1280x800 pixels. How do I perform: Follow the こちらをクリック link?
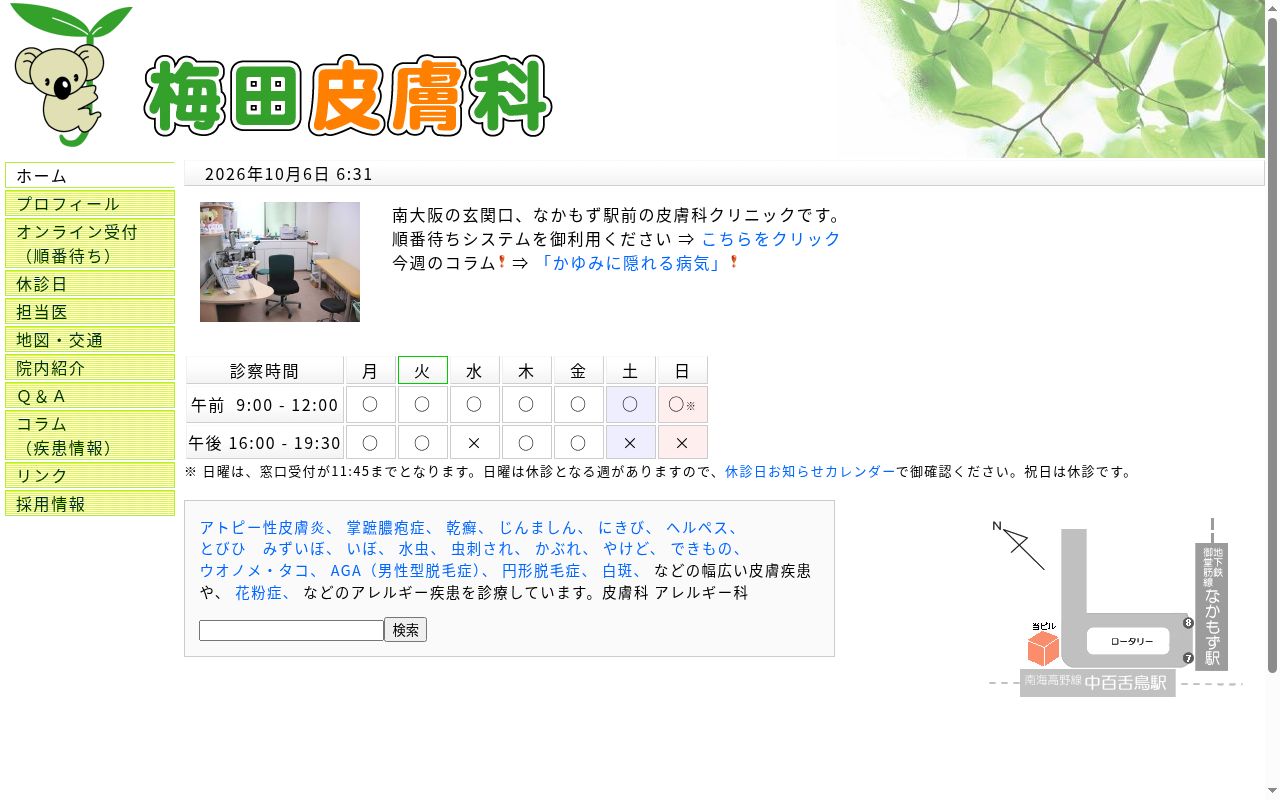coord(771,239)
